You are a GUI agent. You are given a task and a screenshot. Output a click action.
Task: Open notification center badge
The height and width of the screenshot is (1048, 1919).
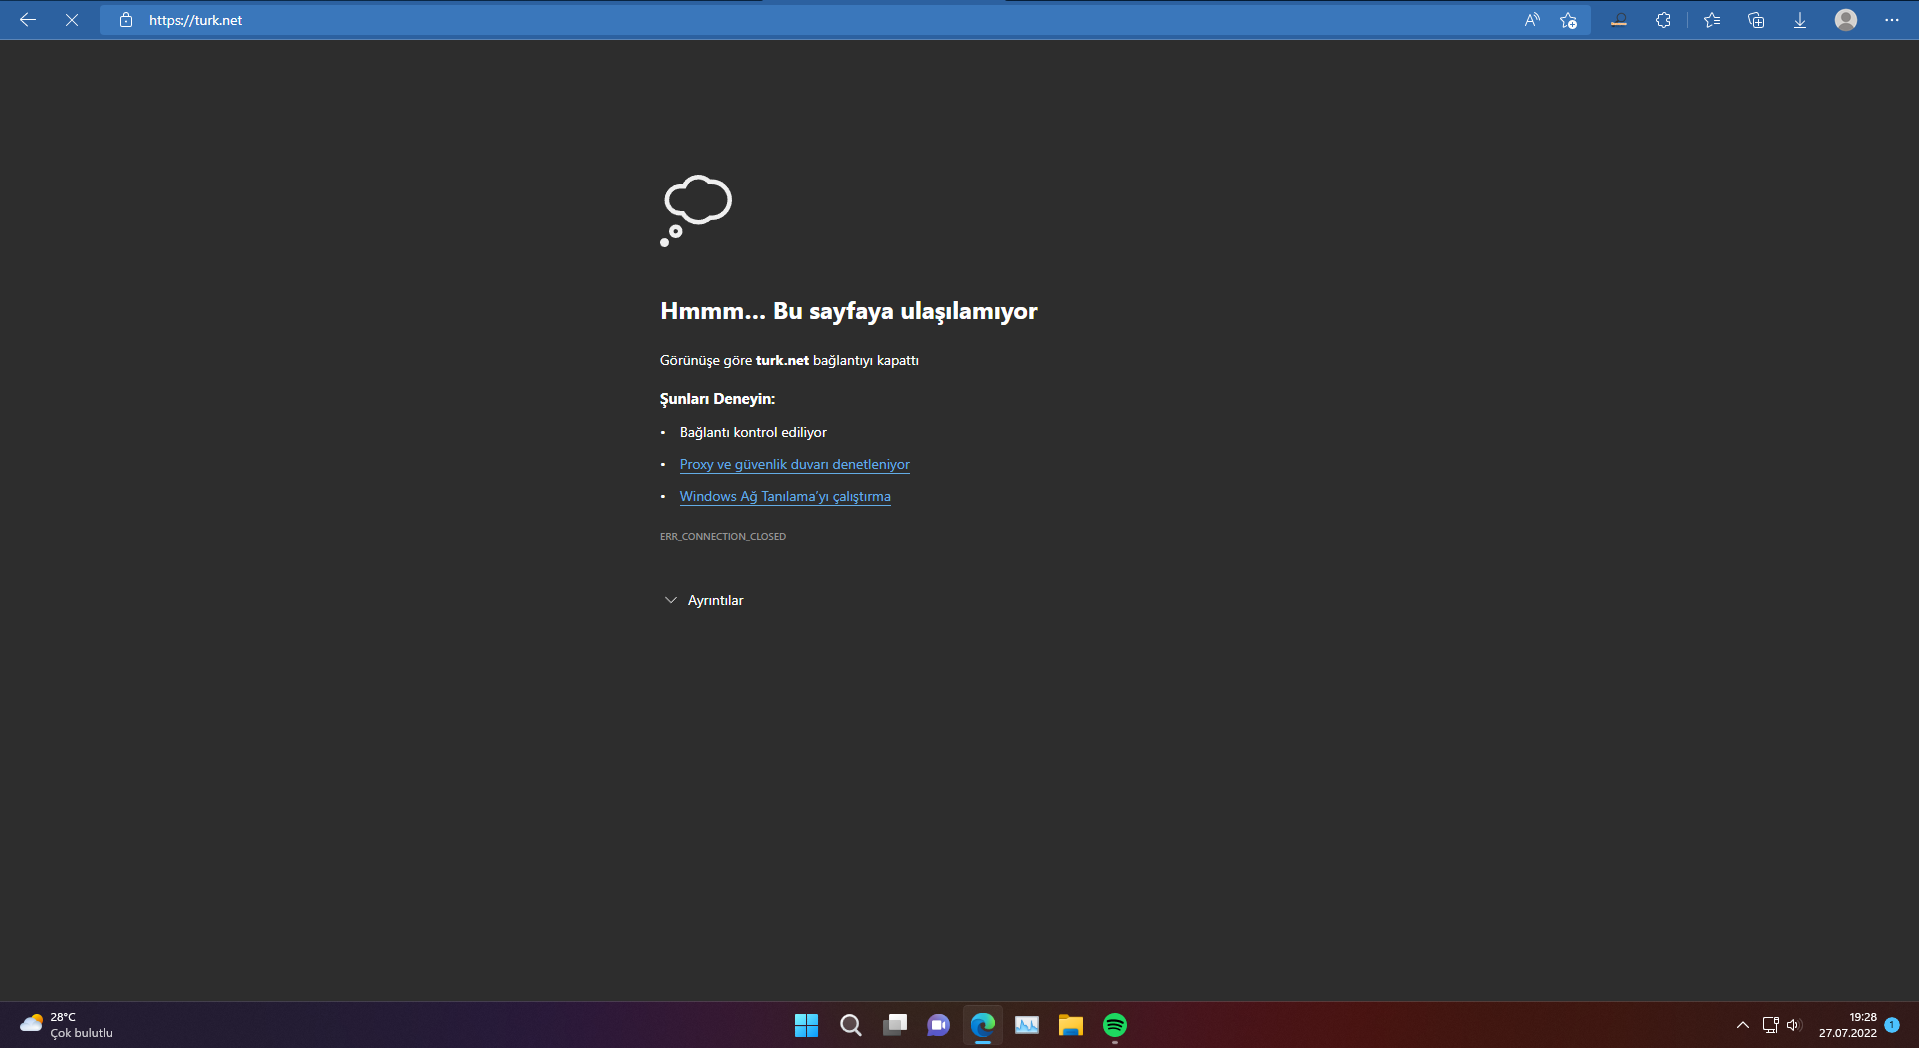[1892, 1024]
